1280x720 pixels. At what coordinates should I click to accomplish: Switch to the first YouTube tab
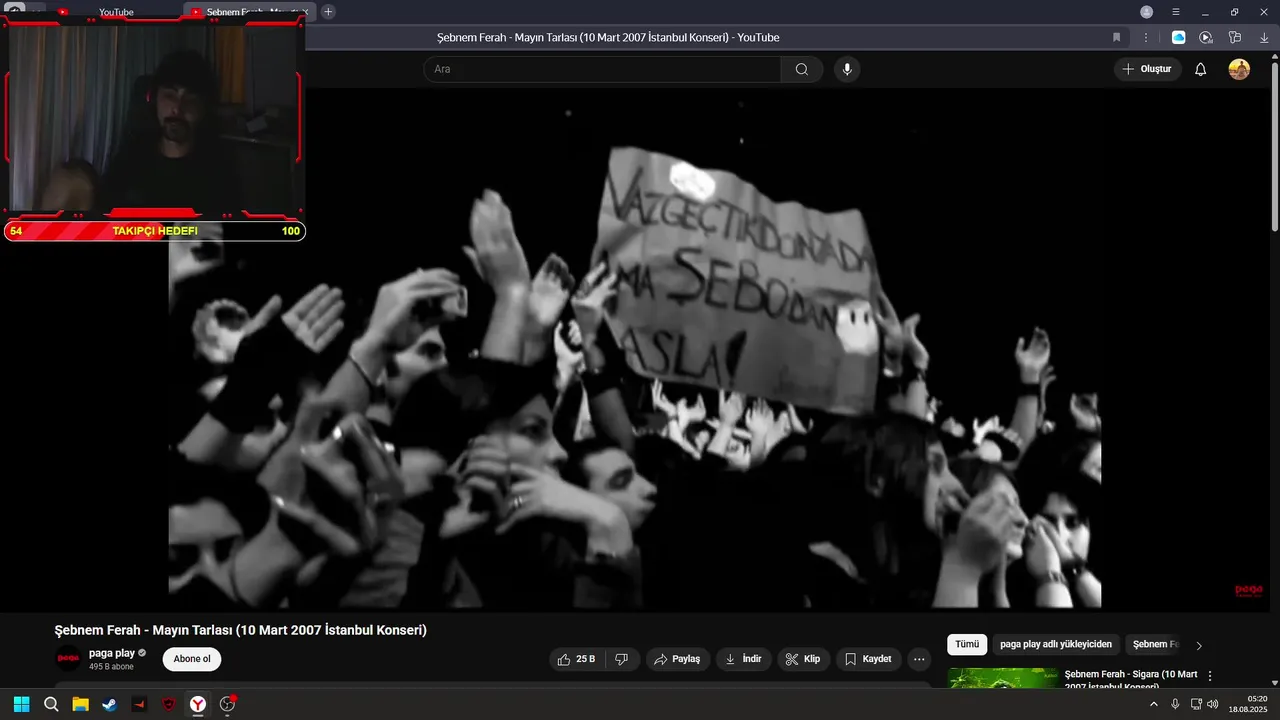pos(116,12)
